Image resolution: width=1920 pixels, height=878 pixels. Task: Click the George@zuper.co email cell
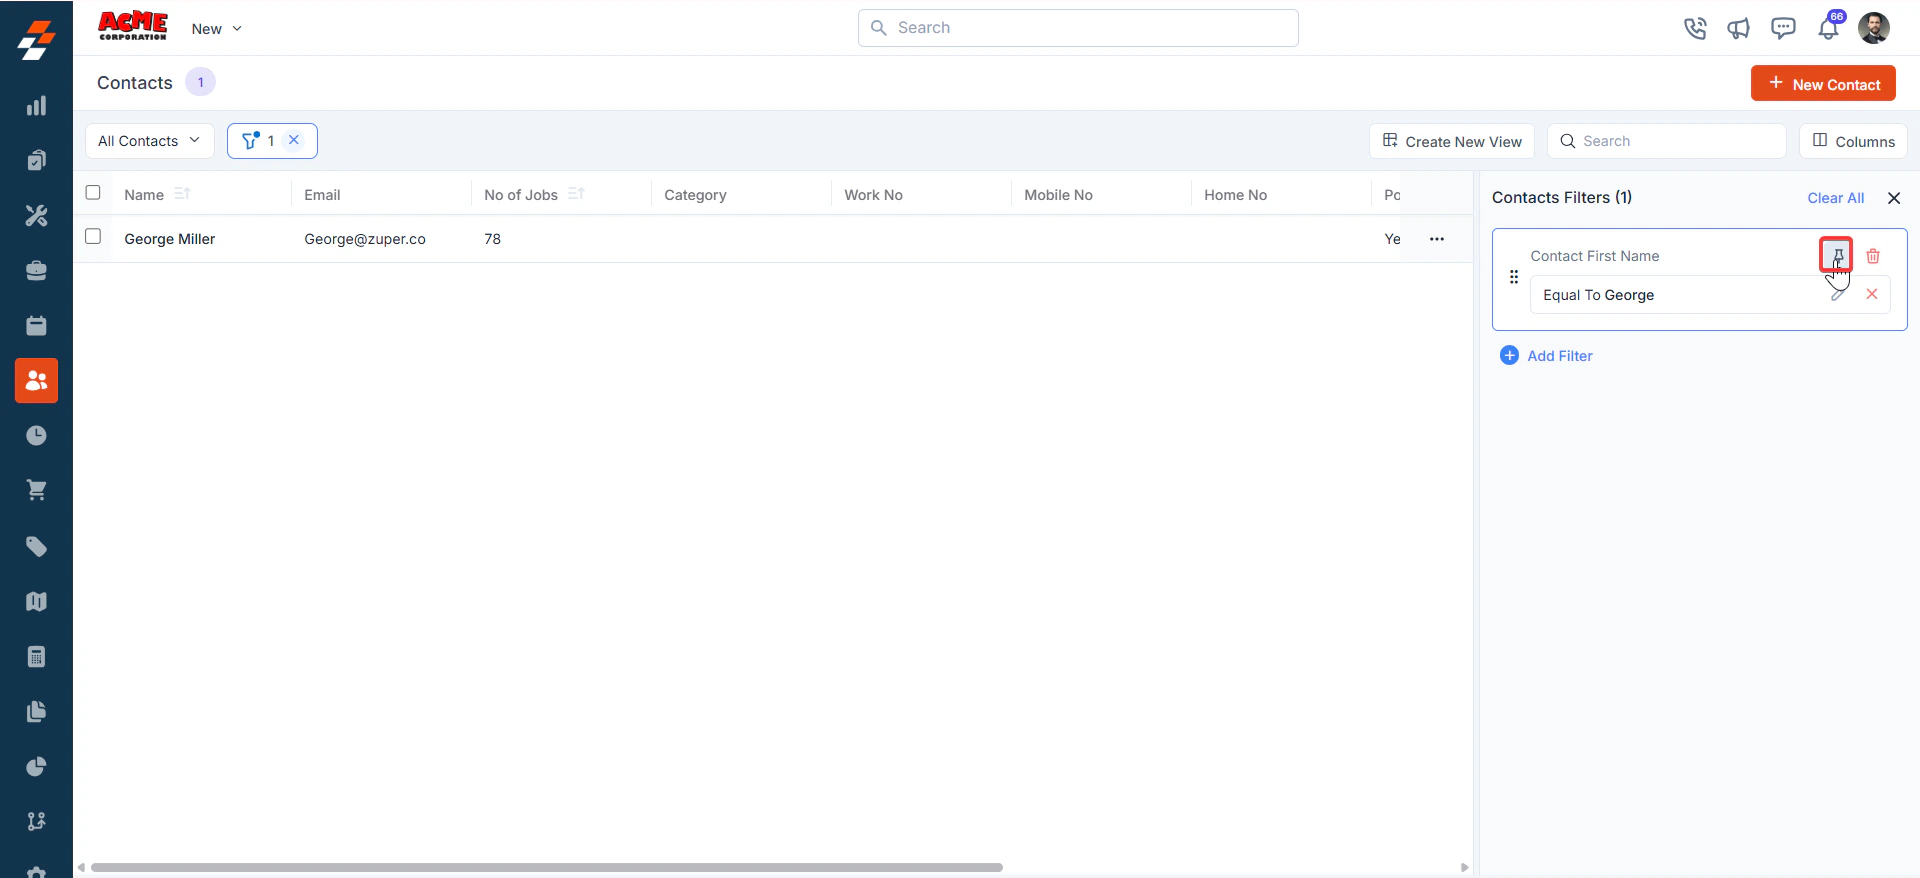365,239
